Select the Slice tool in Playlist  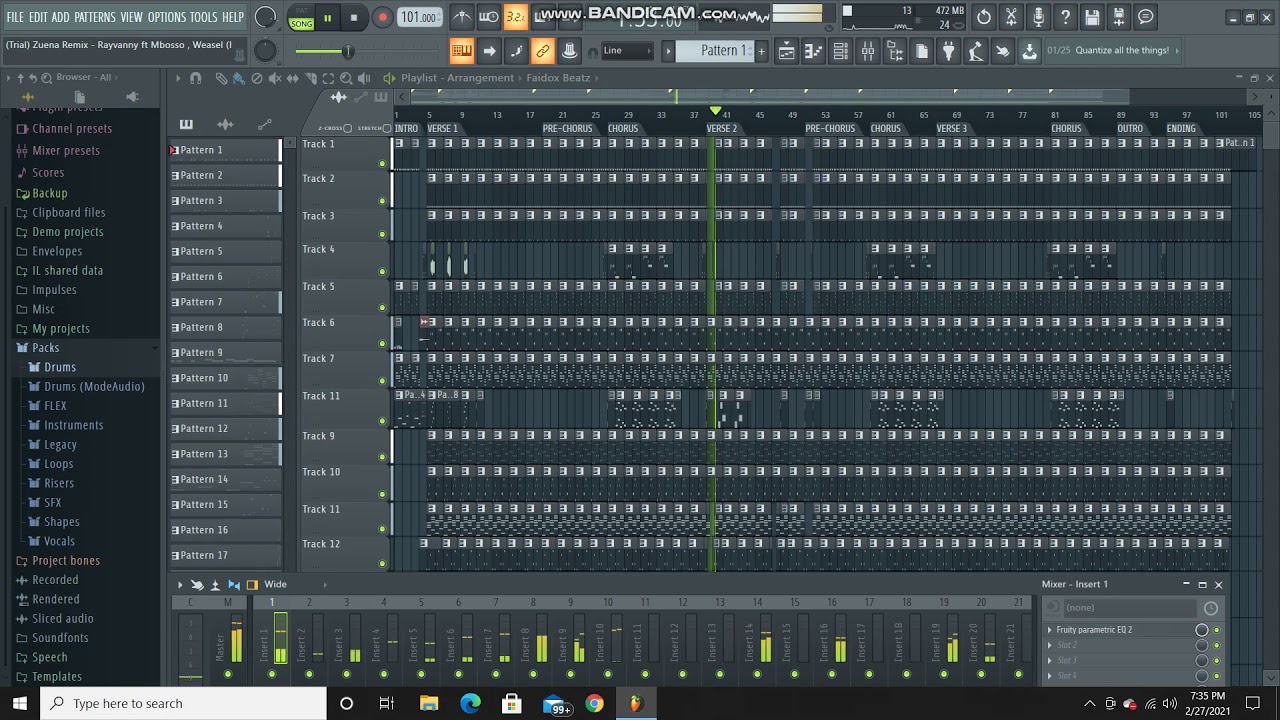pos(310,78)
